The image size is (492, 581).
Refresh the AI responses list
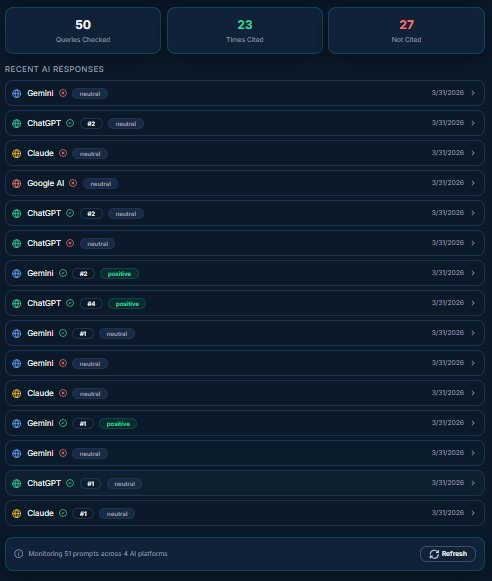click(448, 554)
